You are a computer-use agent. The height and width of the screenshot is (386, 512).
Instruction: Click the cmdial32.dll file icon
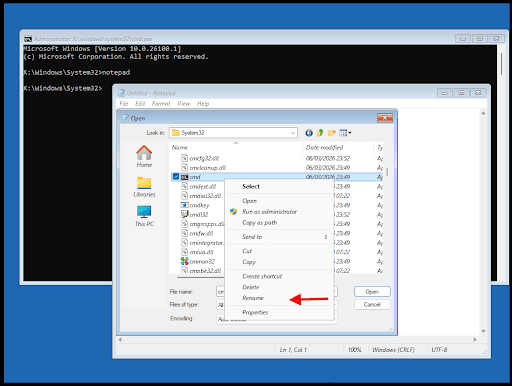pos(184,196)
